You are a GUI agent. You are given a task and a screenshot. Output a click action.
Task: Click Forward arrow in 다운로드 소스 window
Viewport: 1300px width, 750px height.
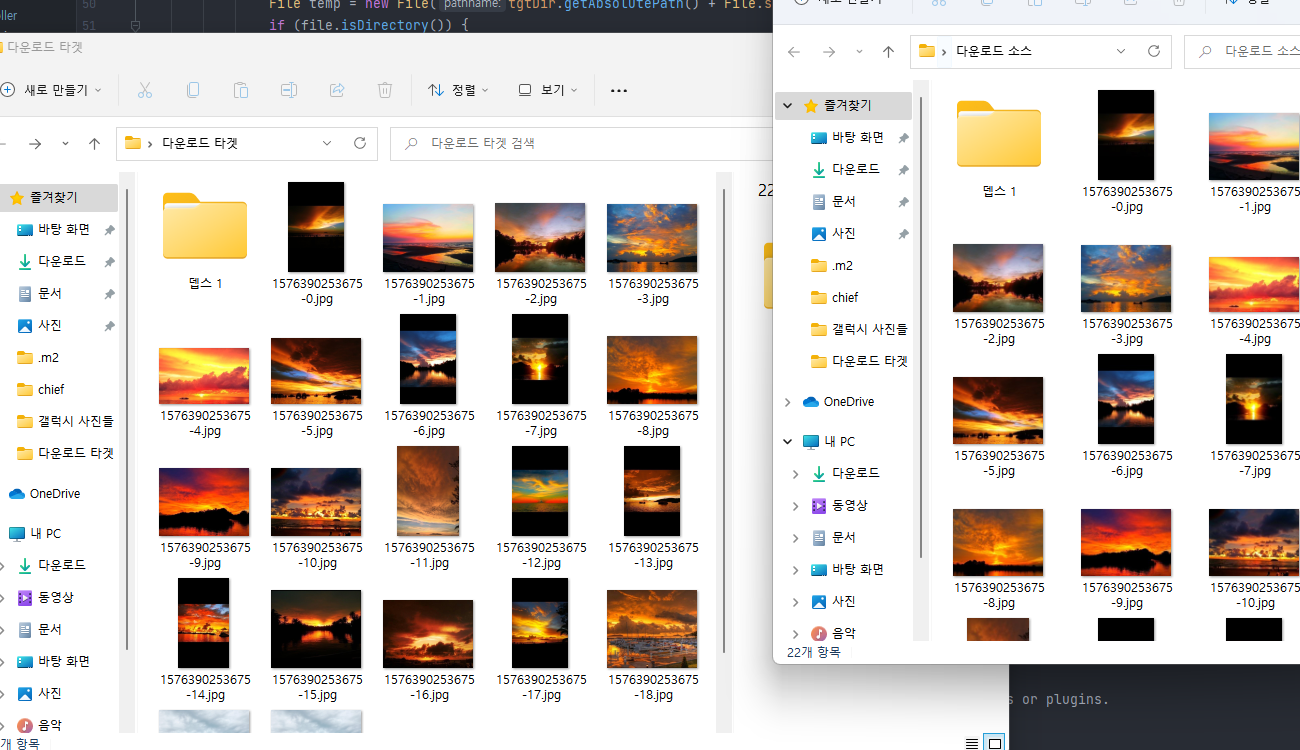point(828,51)
